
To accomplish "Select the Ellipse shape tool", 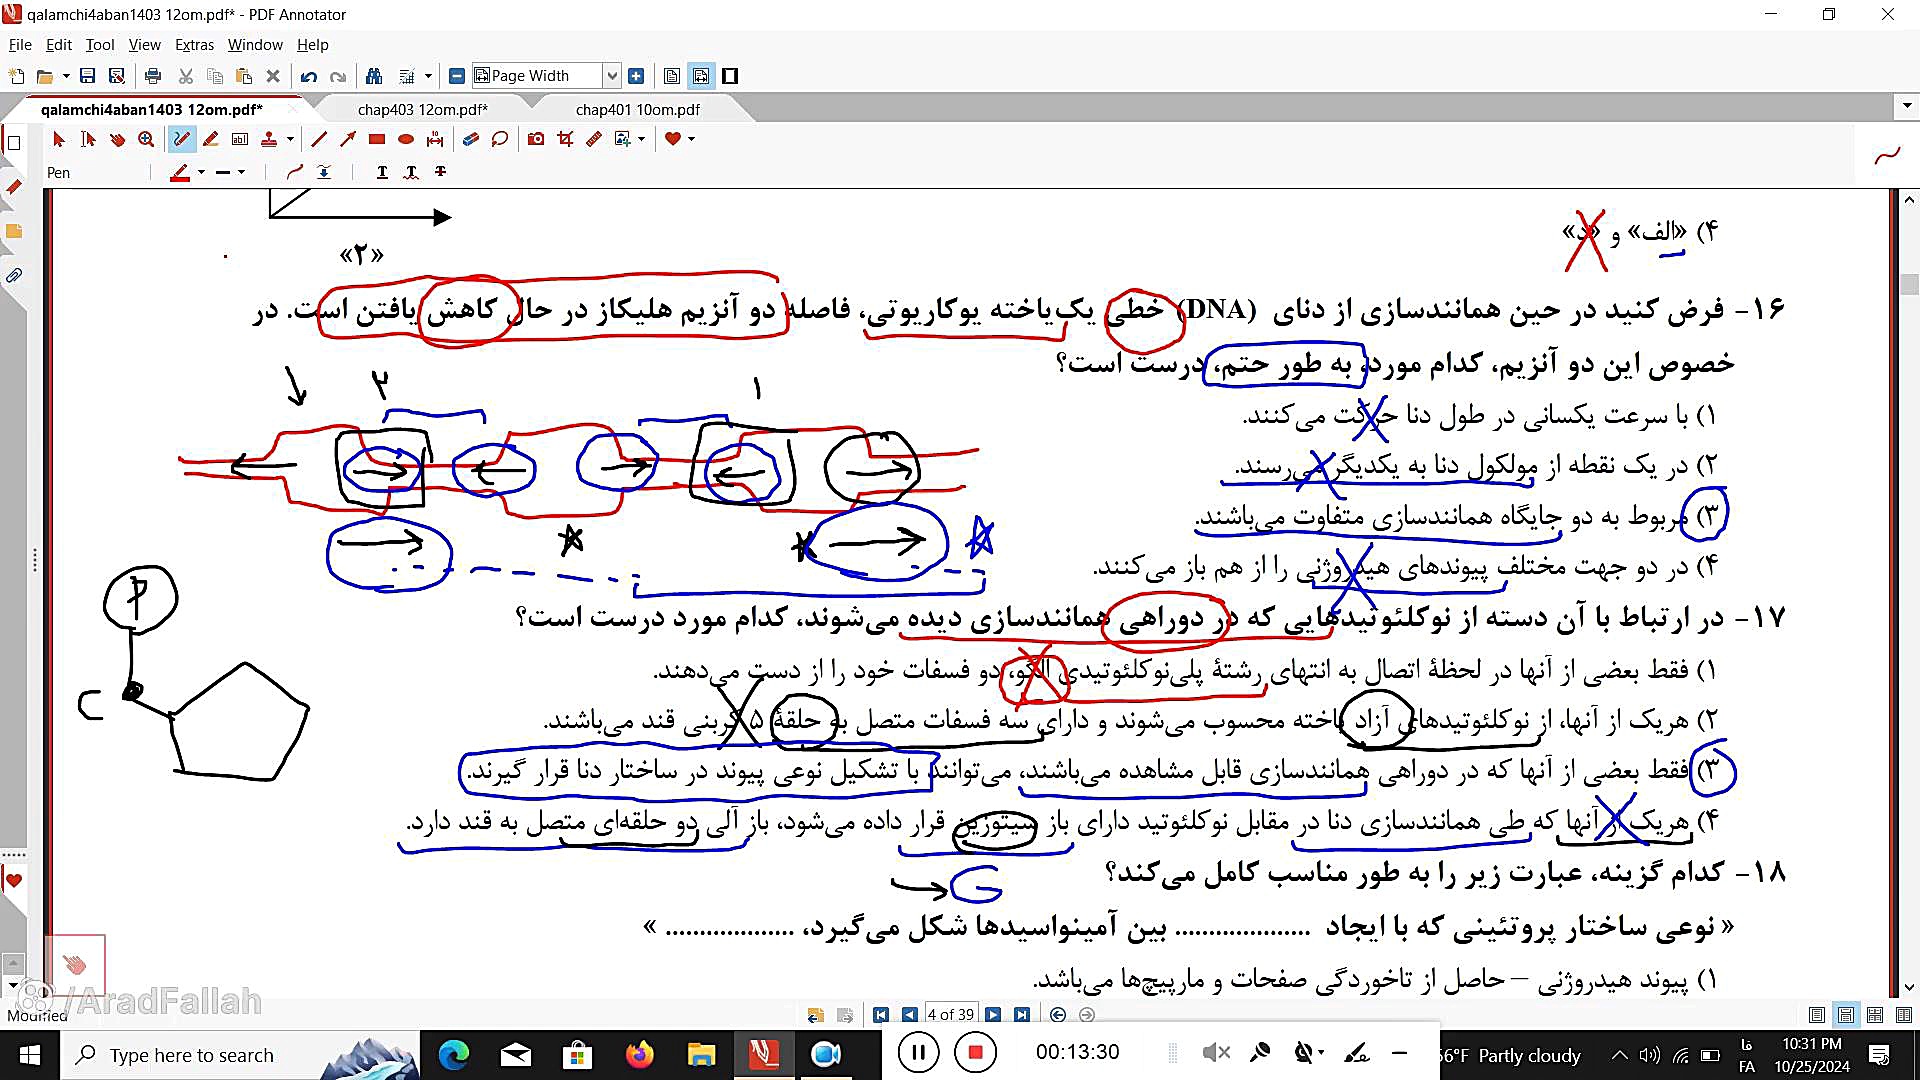I will click(x=406, y=139).
